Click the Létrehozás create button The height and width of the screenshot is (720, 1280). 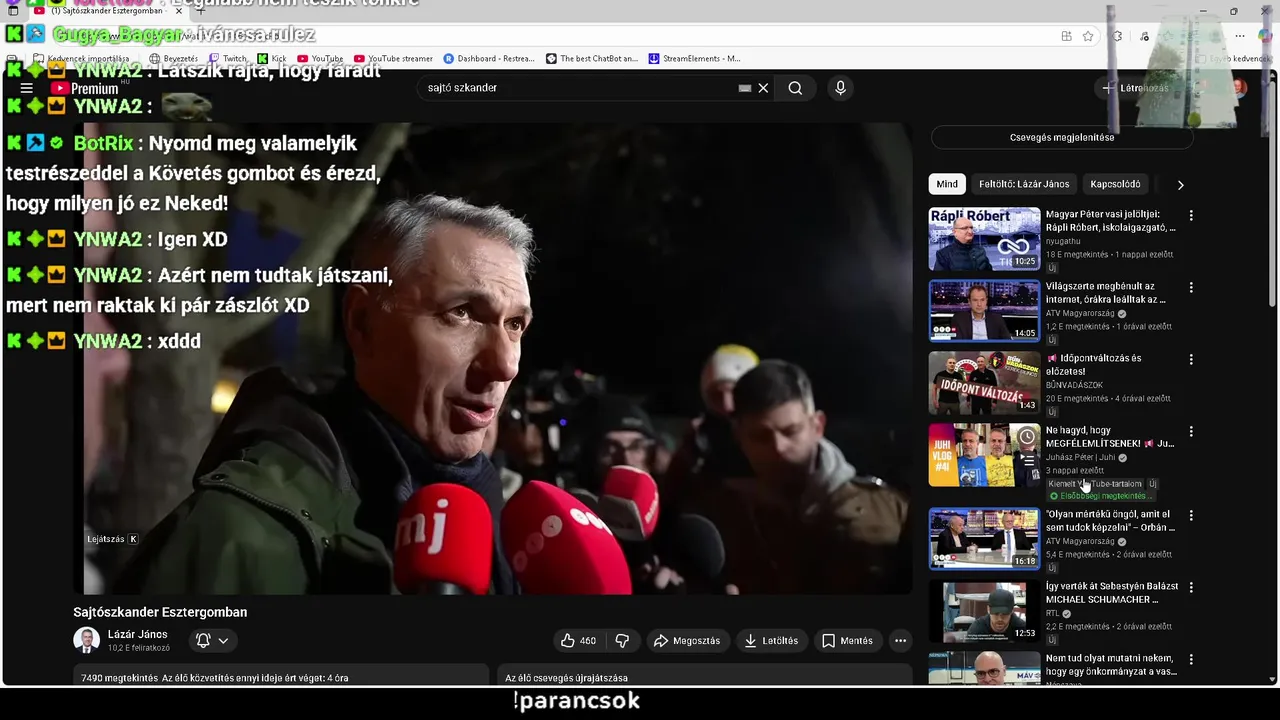click(1136, 88)
